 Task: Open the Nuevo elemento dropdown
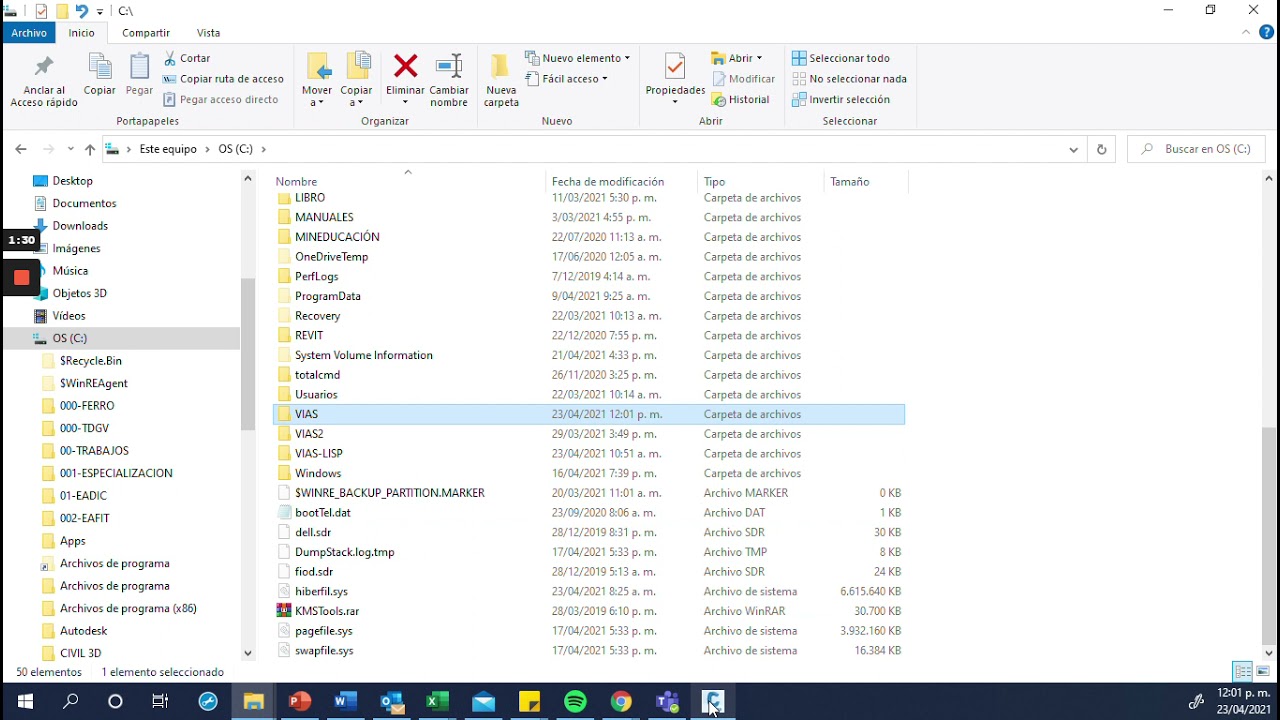point(578,58)
